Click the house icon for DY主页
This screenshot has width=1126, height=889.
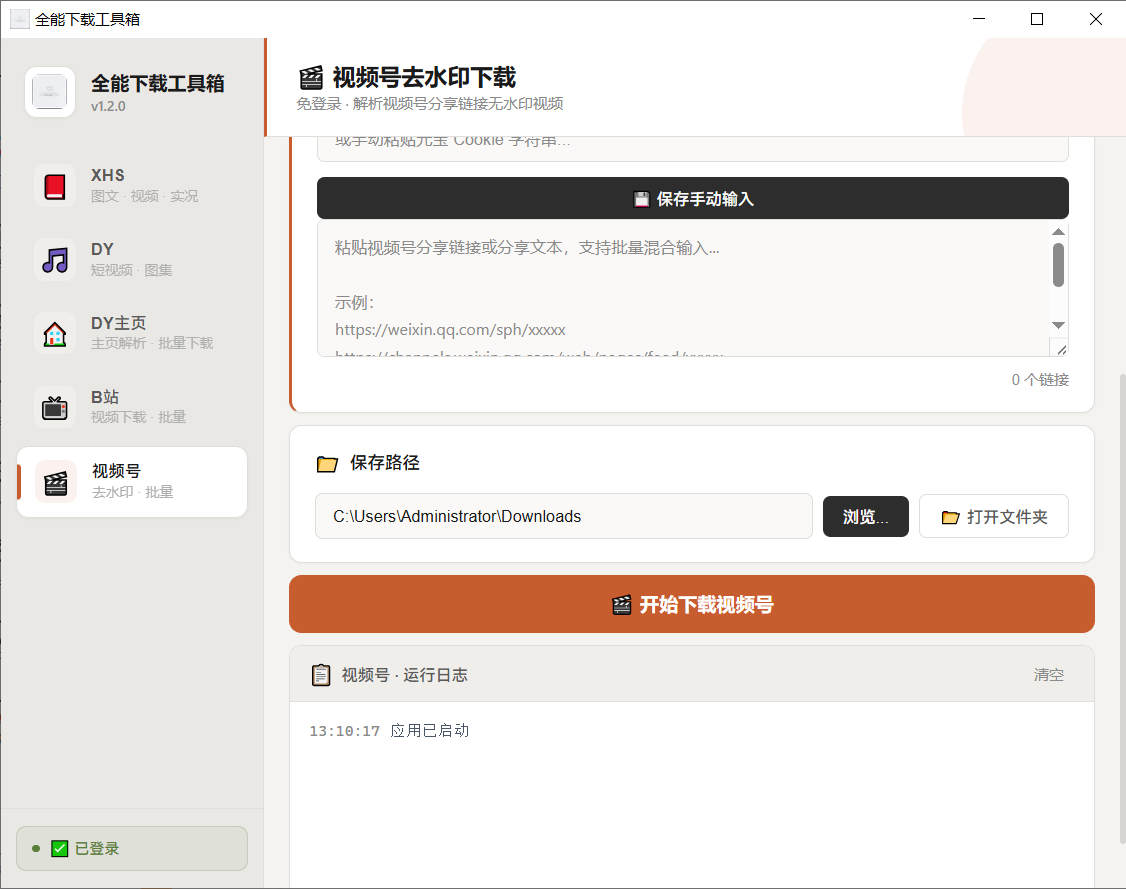(x=55, y=334)
